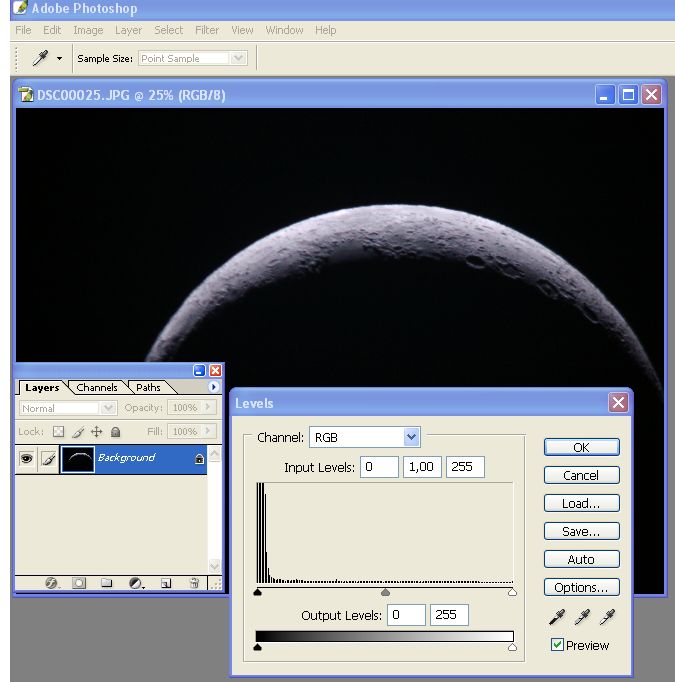Click the Save... button
Viewport: 675px width, 682px height.
click(581, 531)
